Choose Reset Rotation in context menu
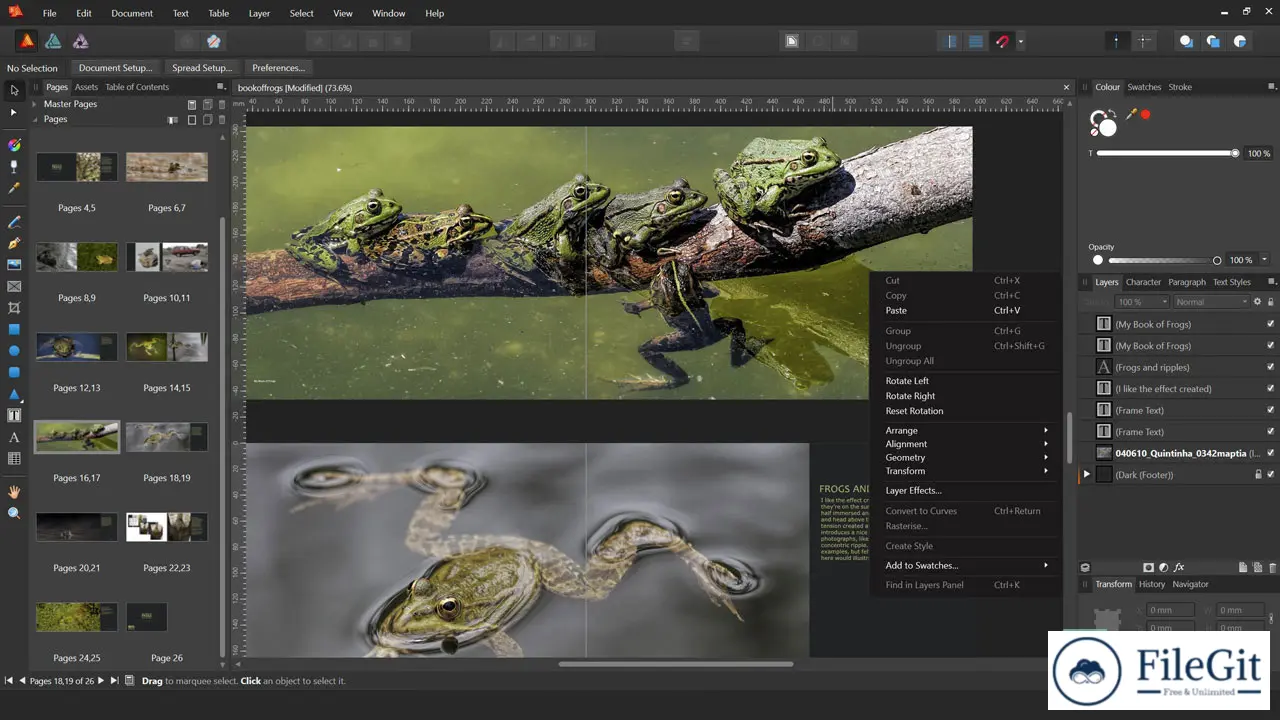The height and width of the screenshot is (720, 1280). tap(966, 411)
